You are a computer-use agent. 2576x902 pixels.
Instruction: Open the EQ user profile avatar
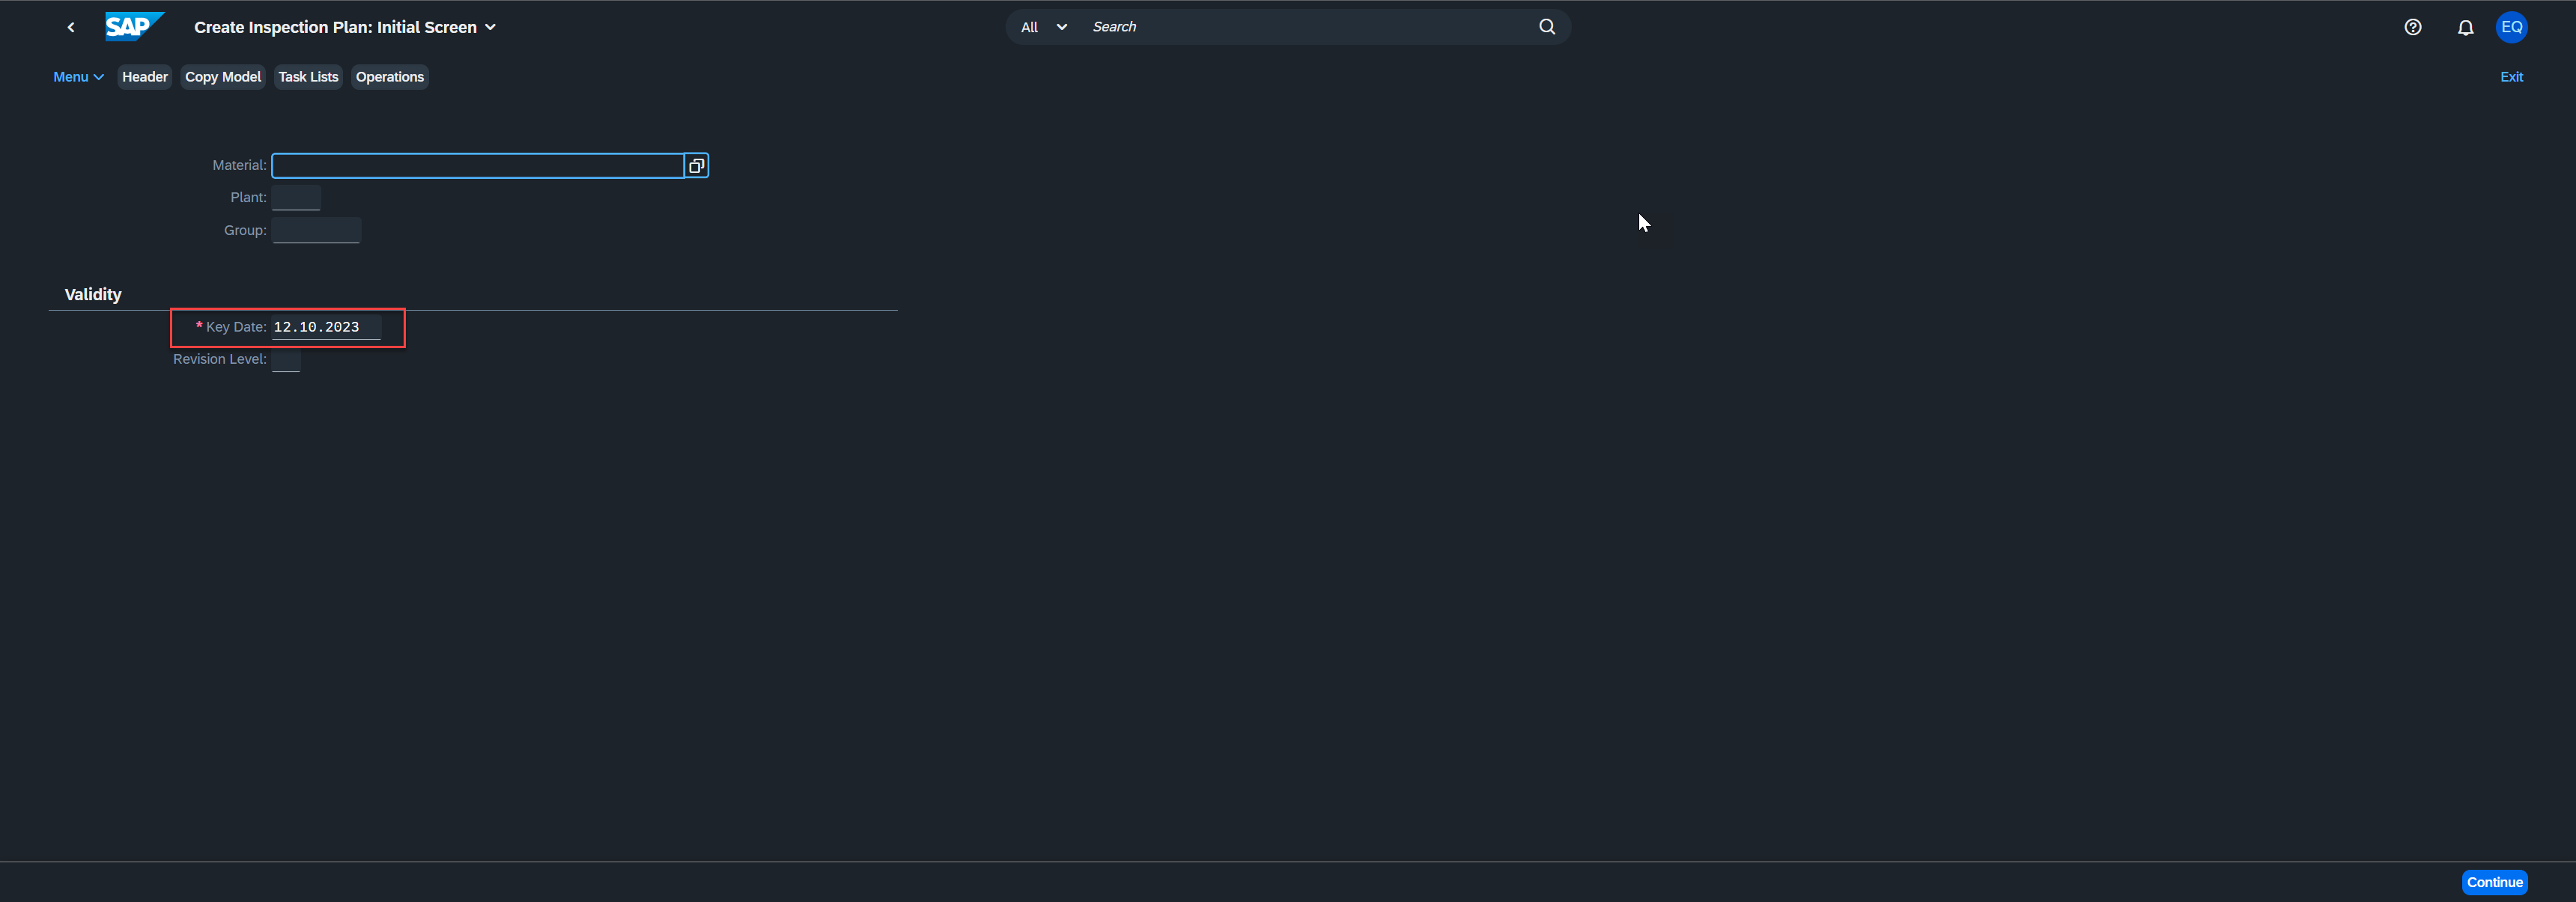click(x=2511, y=27)
